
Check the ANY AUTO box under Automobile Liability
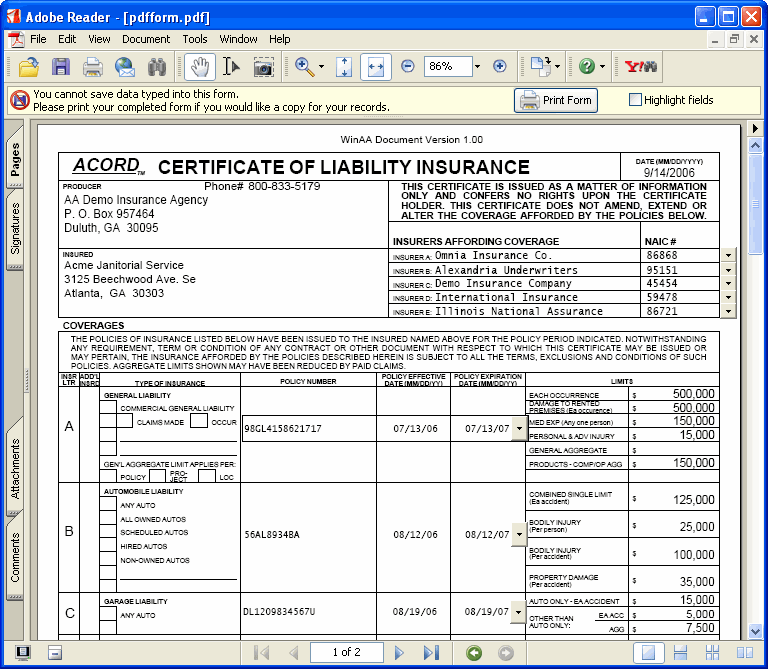coord(108,504)
